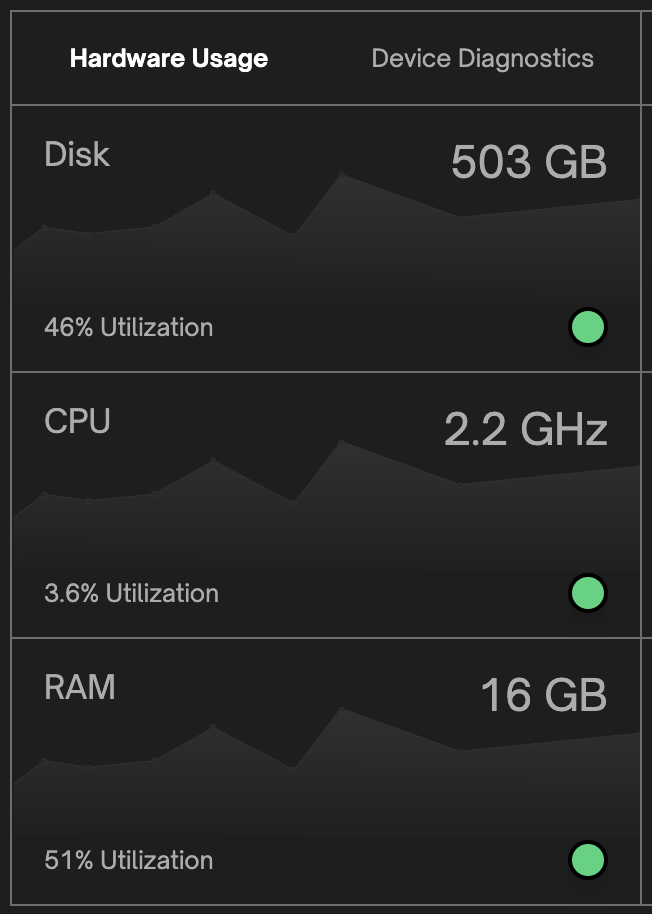
Task: Click the highest peak on Disk graph
Action: point(342,175)
